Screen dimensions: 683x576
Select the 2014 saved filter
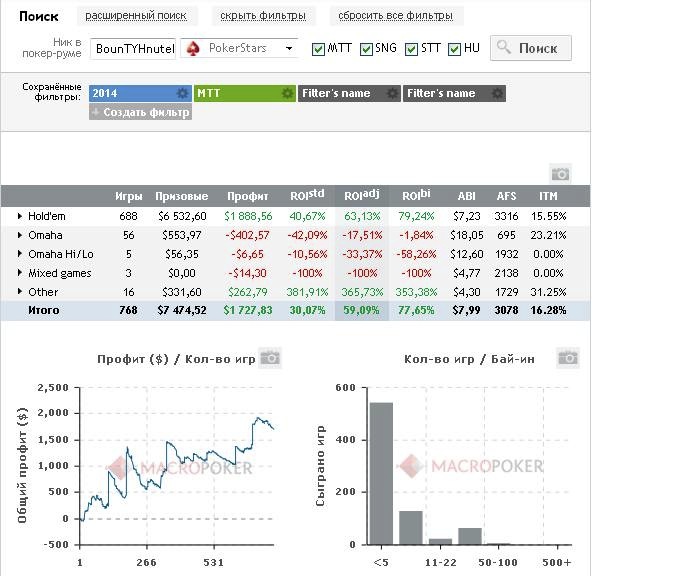pyautogui.click(x=140, y=93)
